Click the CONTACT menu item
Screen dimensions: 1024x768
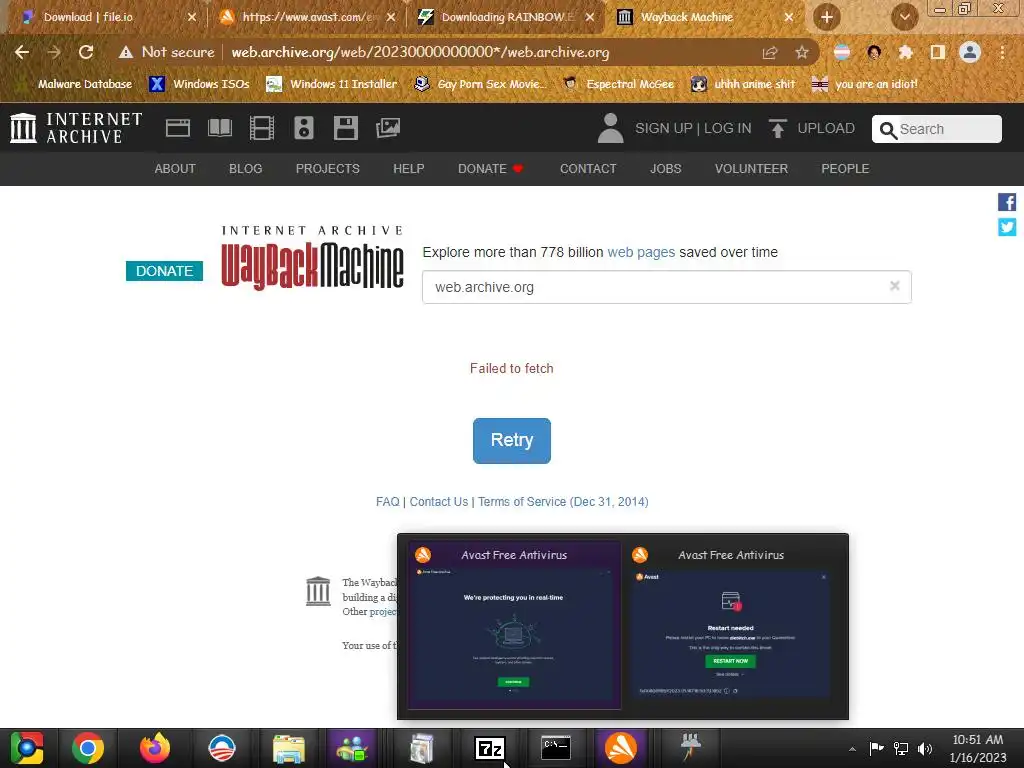(588, 168)
